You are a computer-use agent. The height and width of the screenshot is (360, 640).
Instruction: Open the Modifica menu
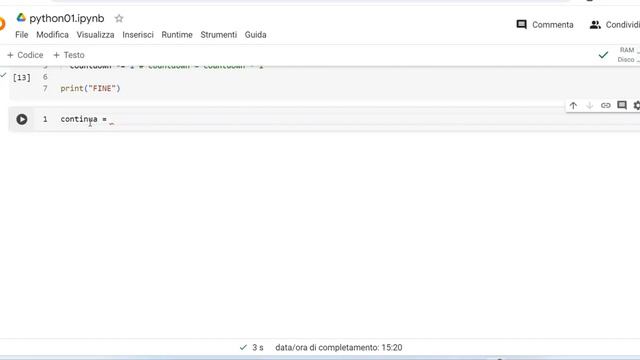pyautogui.click(x=52, y=35)
